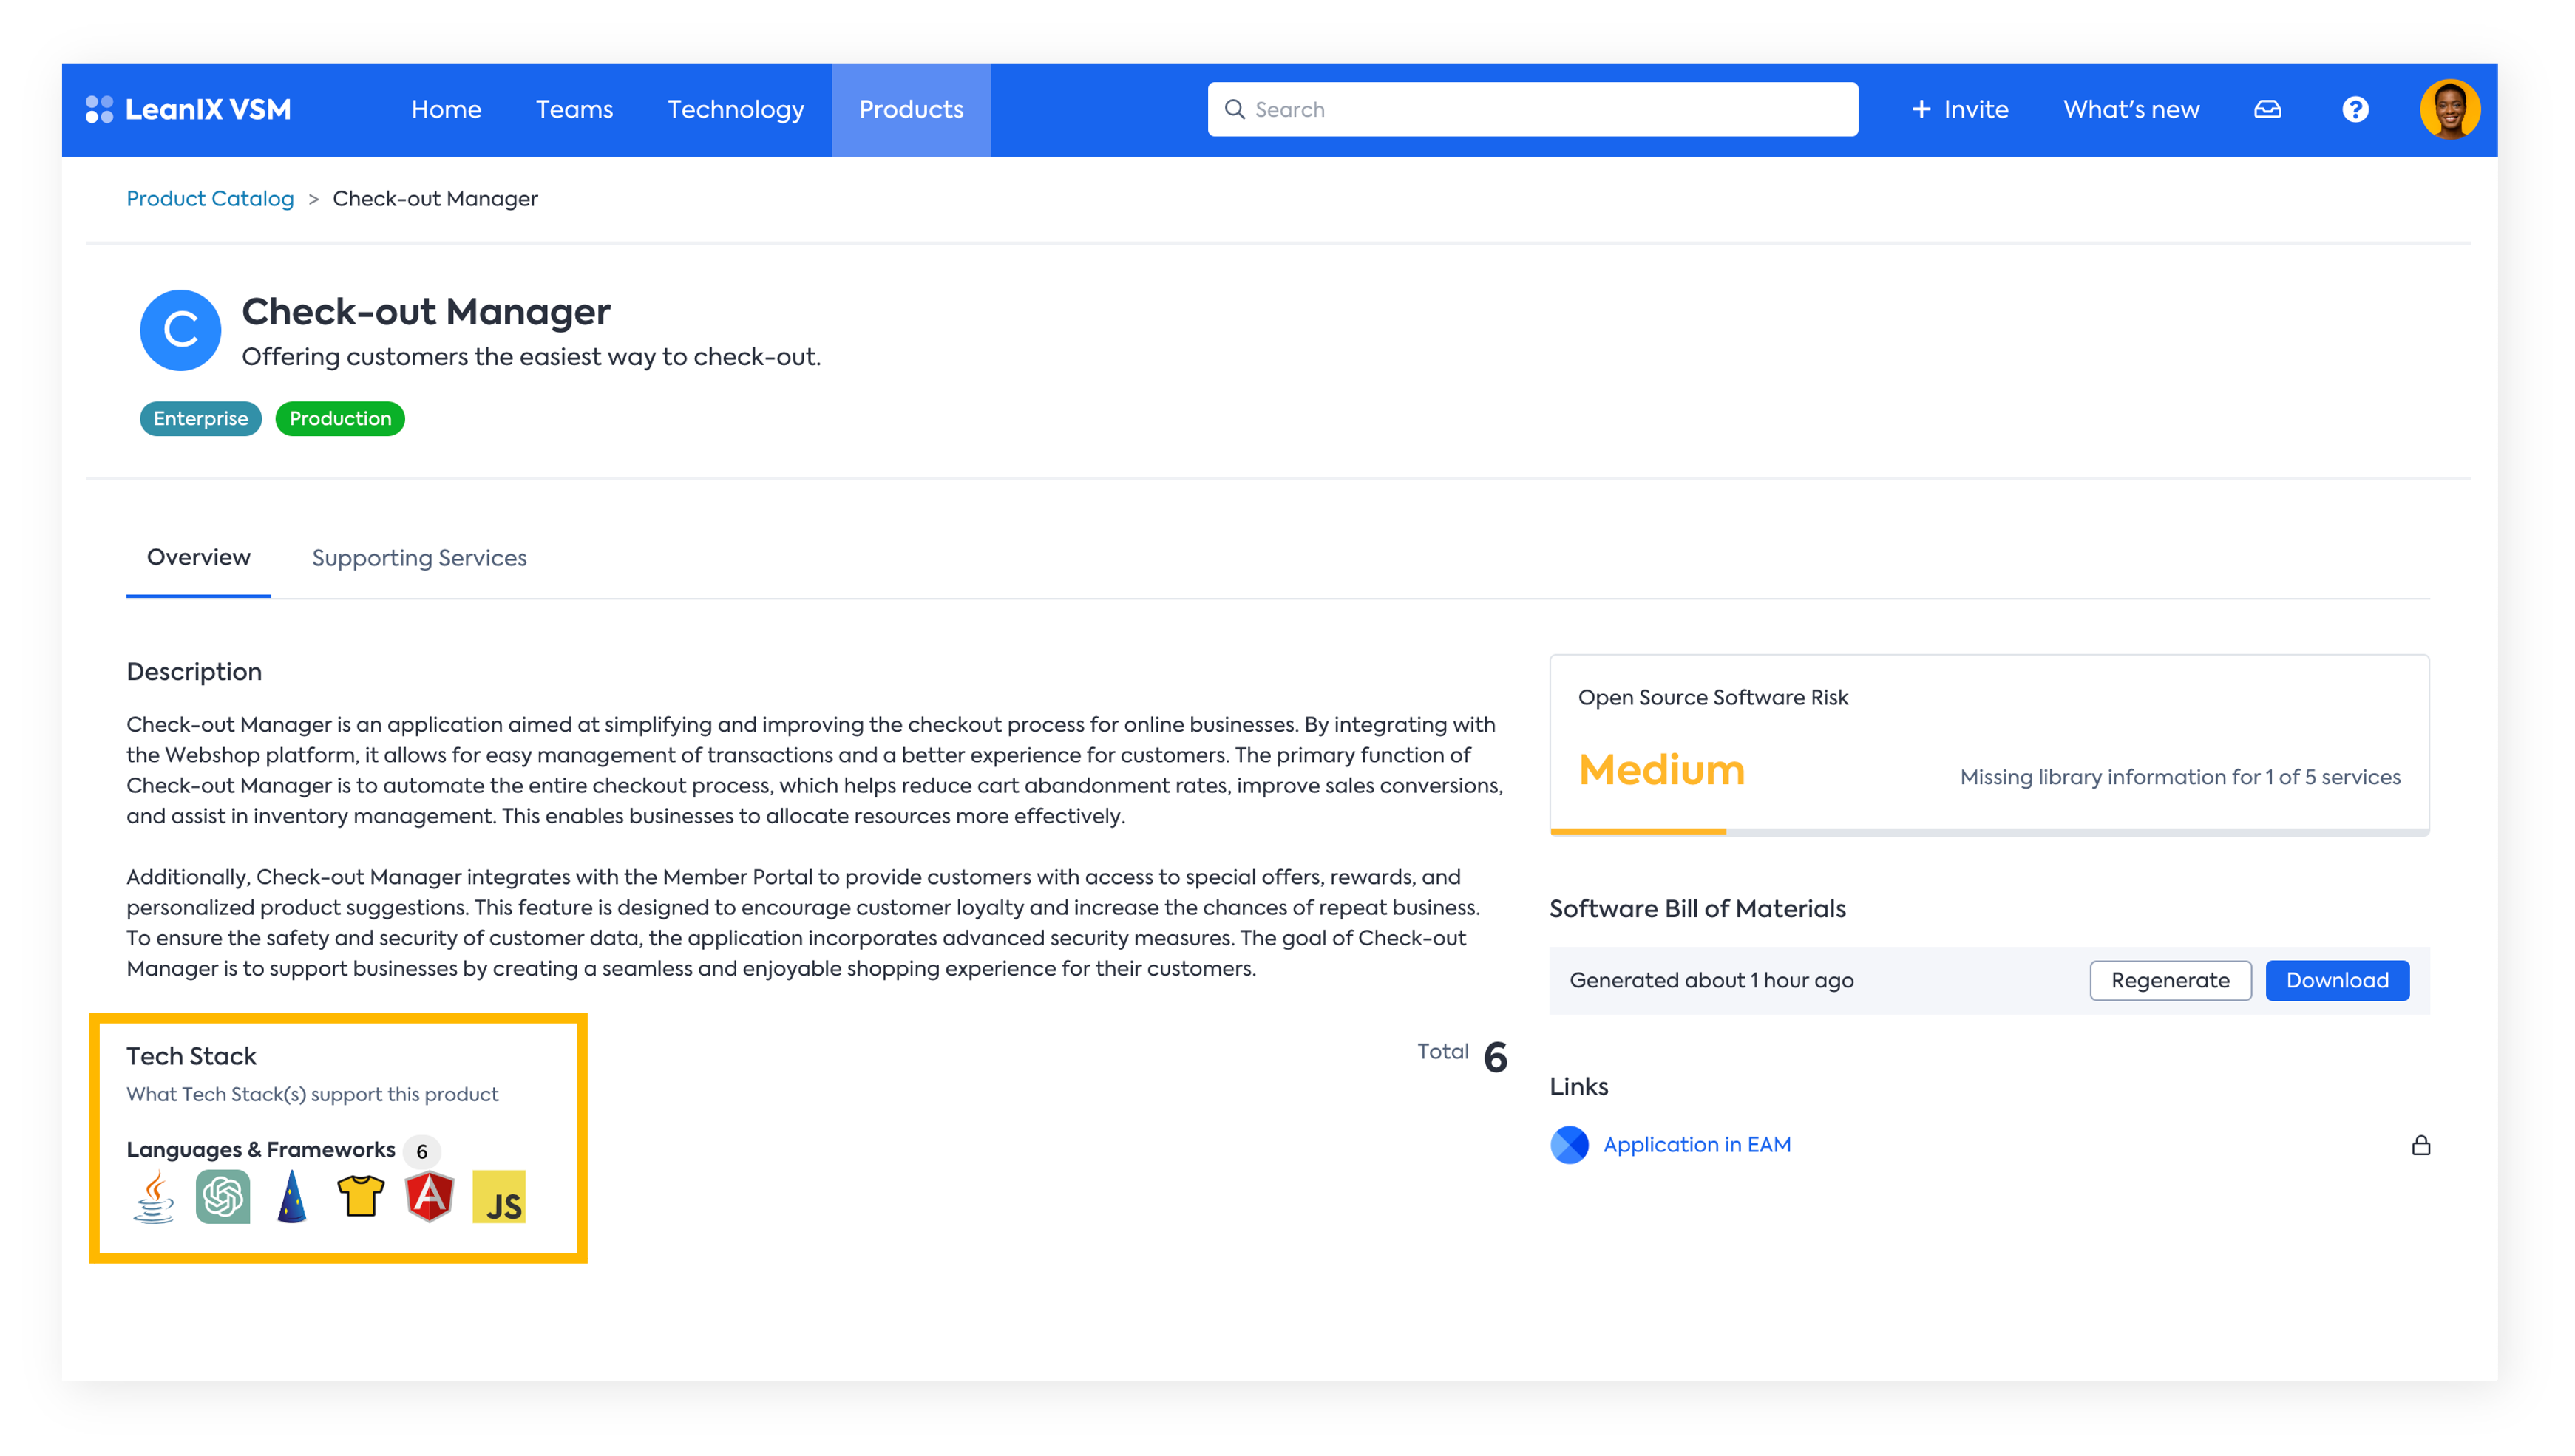Image resolution: width=2575 pixels, height=1456 pixels.
Task: Click the blue C product avatar
Action: [180, 330]
